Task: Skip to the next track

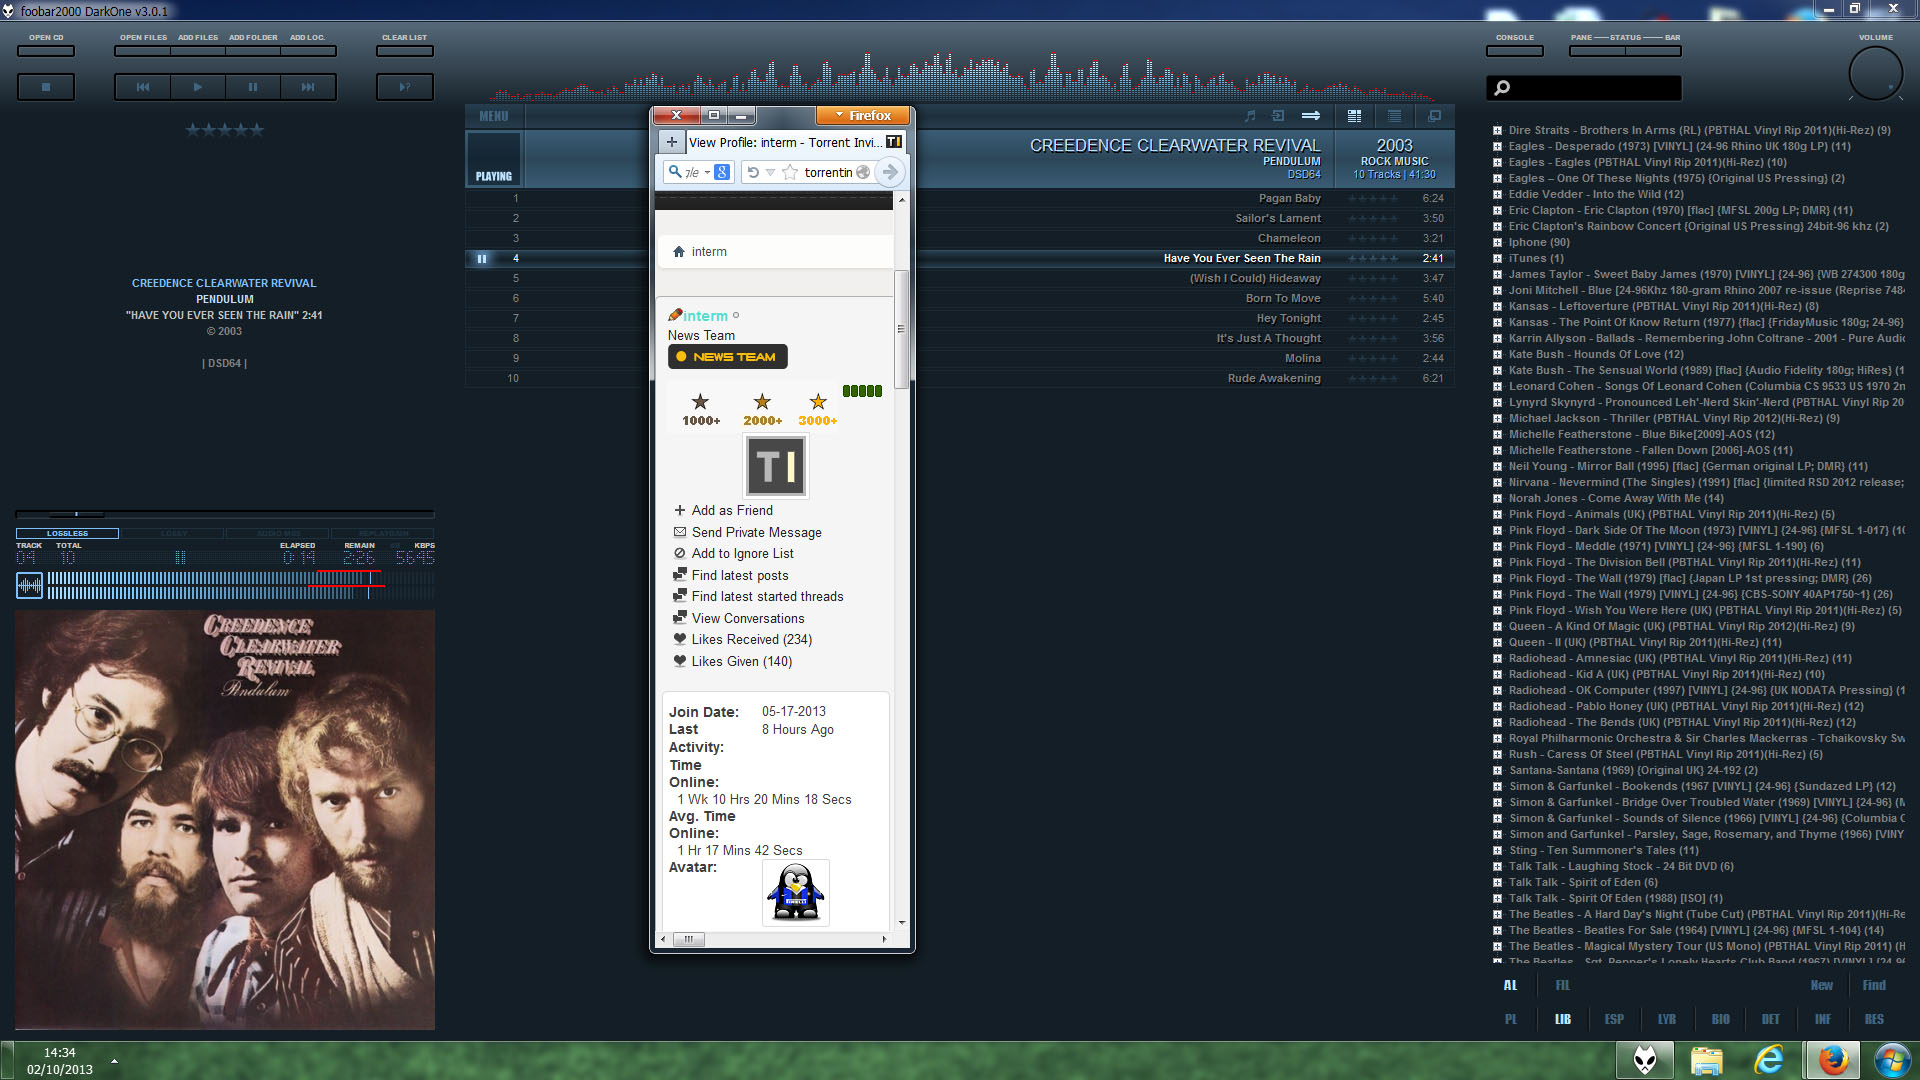Action: [308, 87]
